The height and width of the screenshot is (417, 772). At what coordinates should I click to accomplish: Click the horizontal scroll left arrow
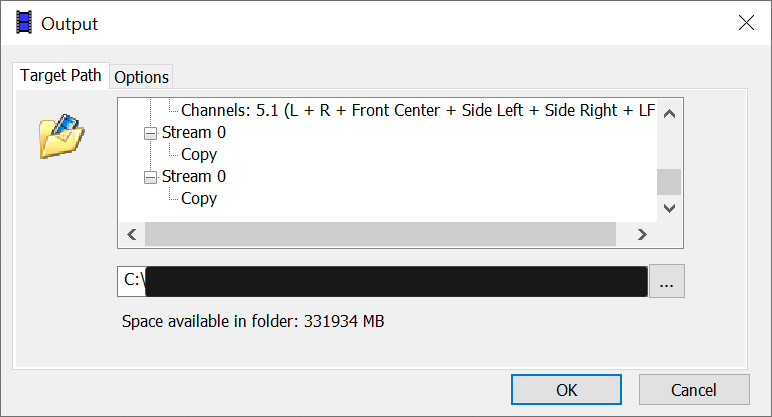click(x=131, y=234)
